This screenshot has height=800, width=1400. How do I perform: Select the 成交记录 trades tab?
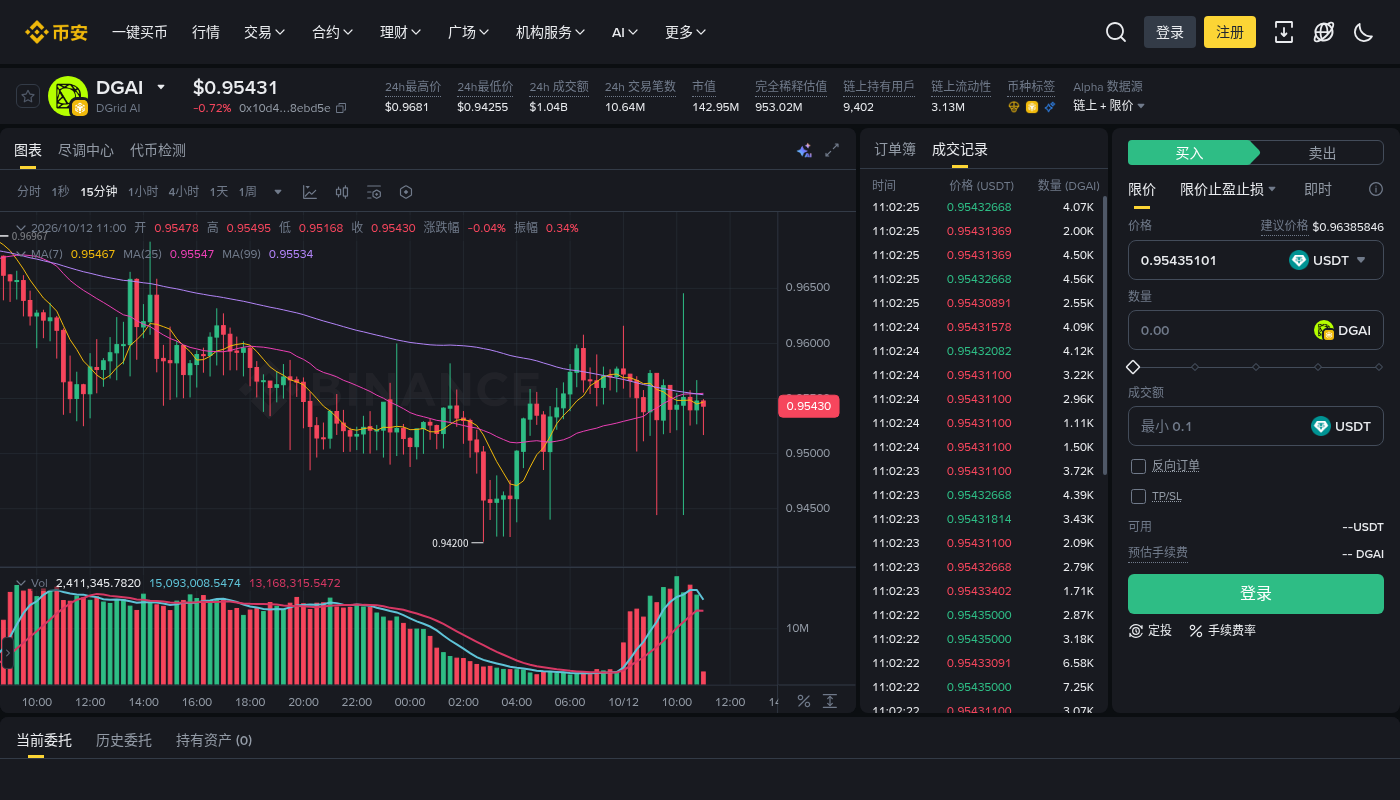click(960, 149)
